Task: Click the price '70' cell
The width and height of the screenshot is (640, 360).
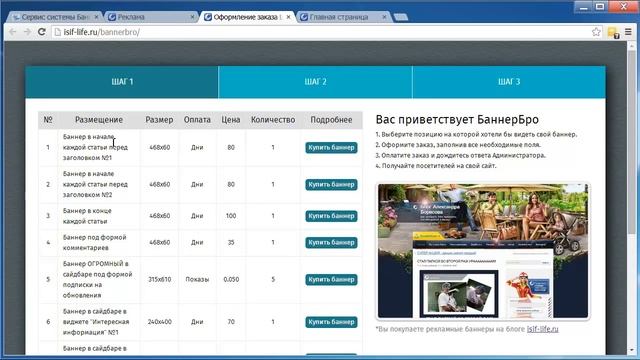Action: point(231,322)
